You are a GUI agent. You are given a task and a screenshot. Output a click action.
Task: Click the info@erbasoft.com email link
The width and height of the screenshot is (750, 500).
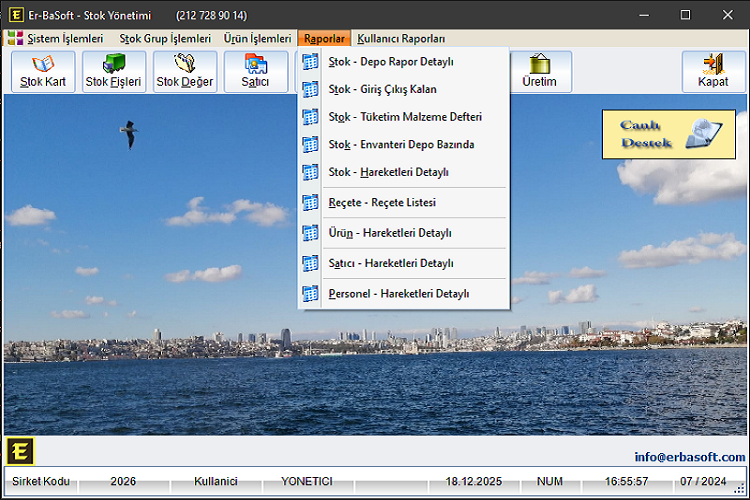(x=689, y=457)
